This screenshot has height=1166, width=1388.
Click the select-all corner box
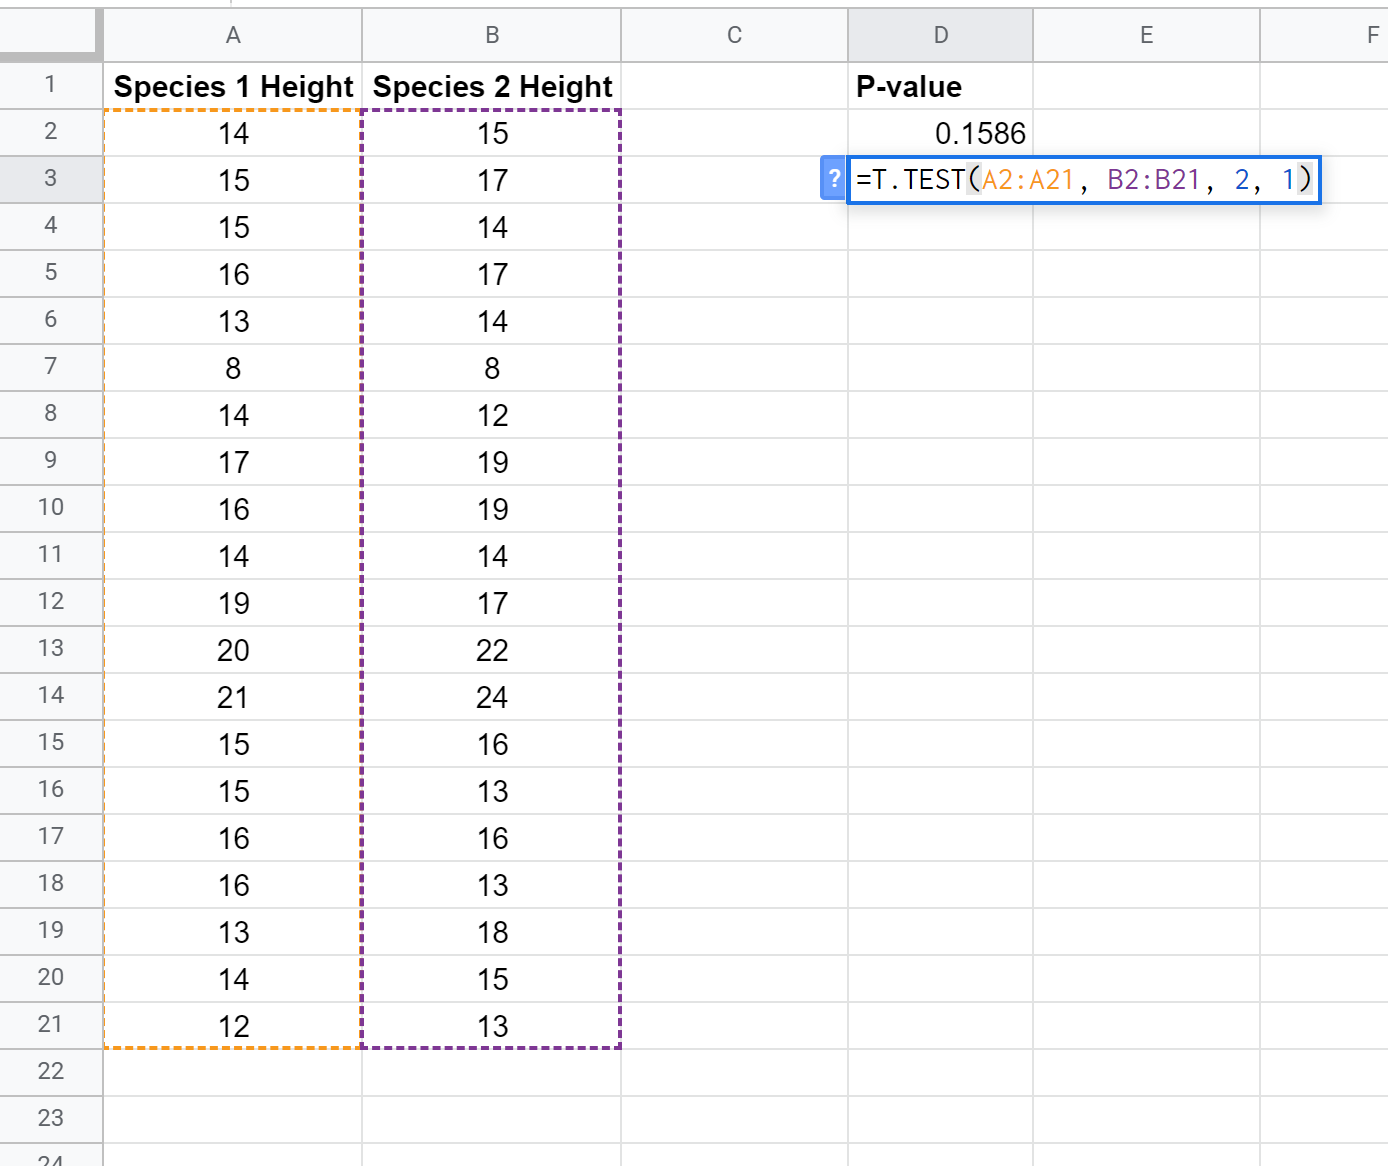click(50, 35)
